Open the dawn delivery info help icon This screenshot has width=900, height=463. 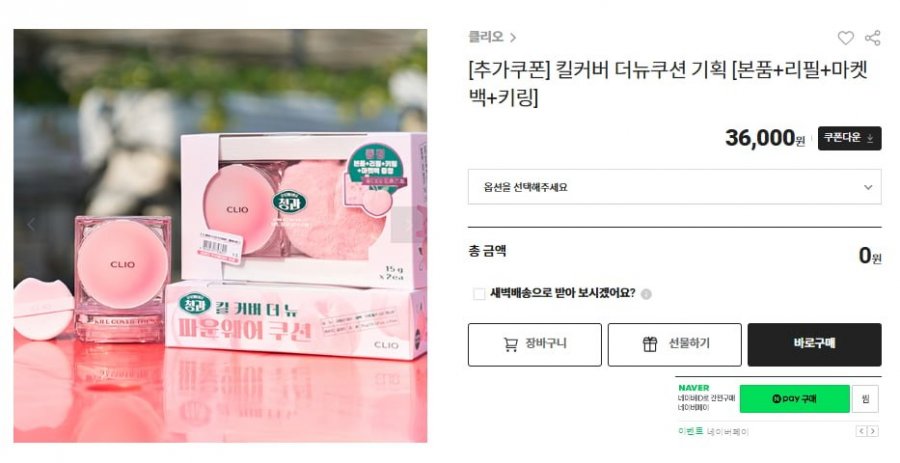pyautogui.click(x=646, y=294)
